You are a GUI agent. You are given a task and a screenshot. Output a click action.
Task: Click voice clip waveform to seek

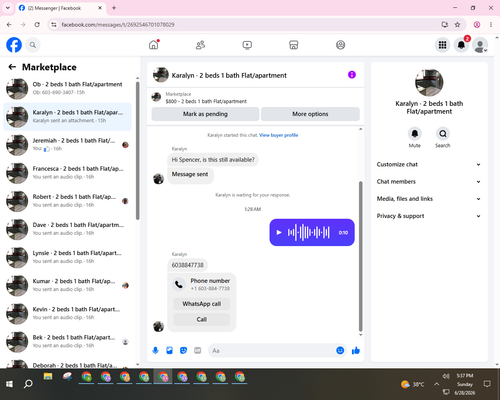click(309, 232)
